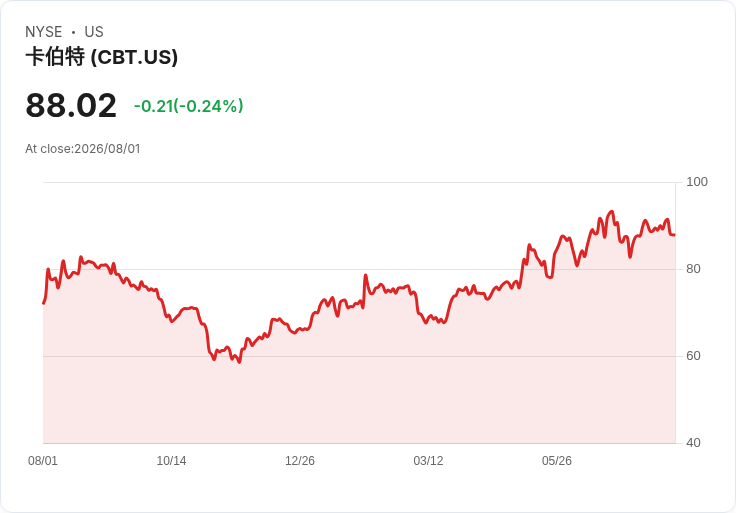Click the At close date text
The height and width of the screenshot is (513, 736).
click(83, 149)
